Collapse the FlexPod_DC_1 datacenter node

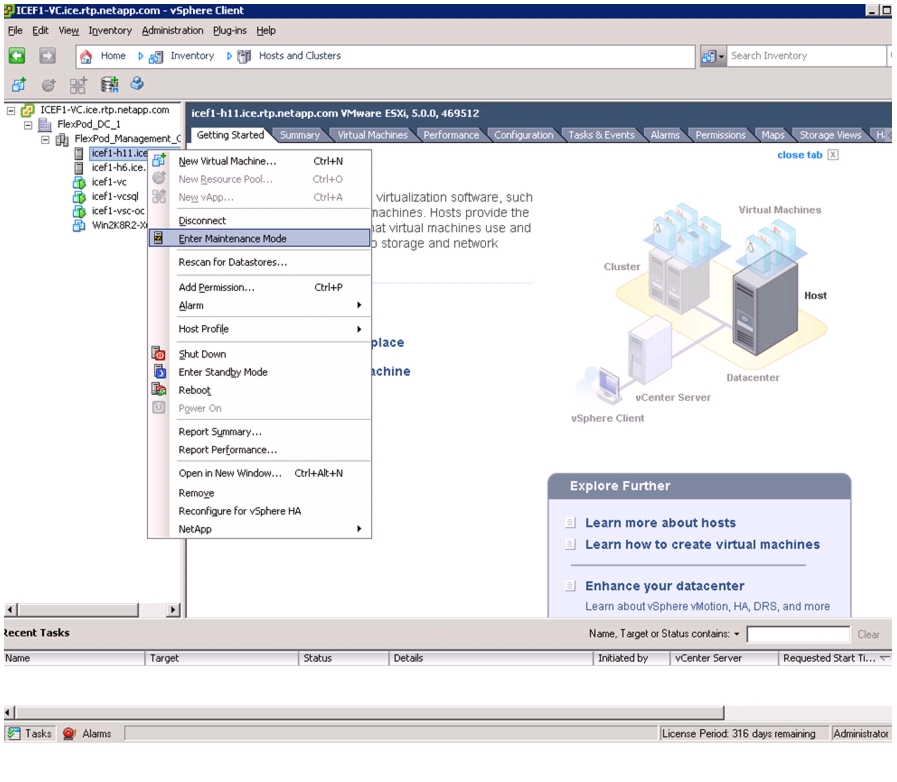(x=28, y=125)
